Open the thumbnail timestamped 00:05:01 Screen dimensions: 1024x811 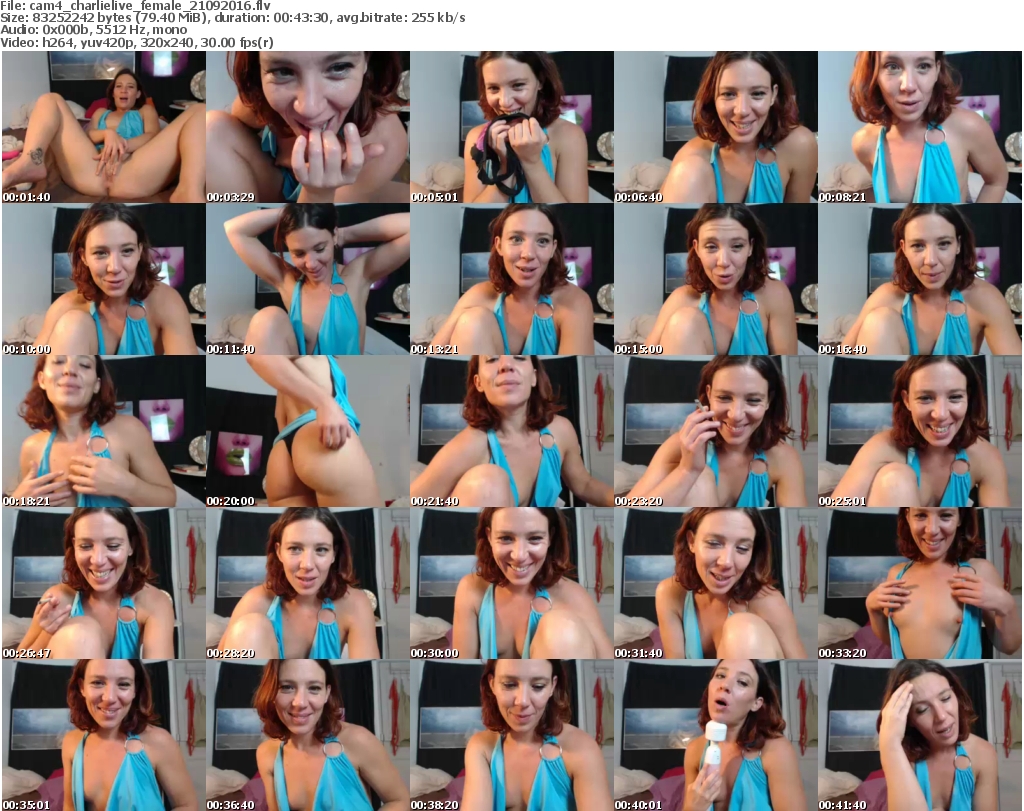point(511,127)
